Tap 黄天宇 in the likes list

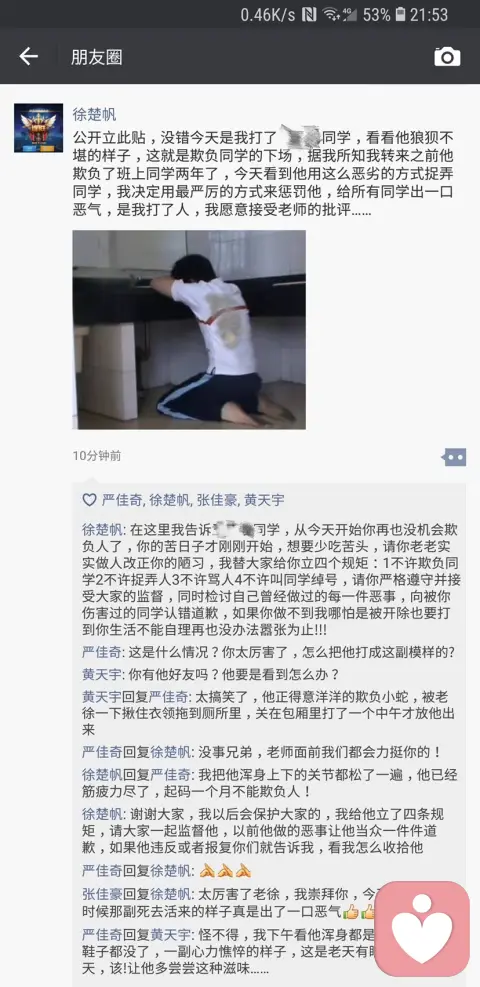(264, 500)
